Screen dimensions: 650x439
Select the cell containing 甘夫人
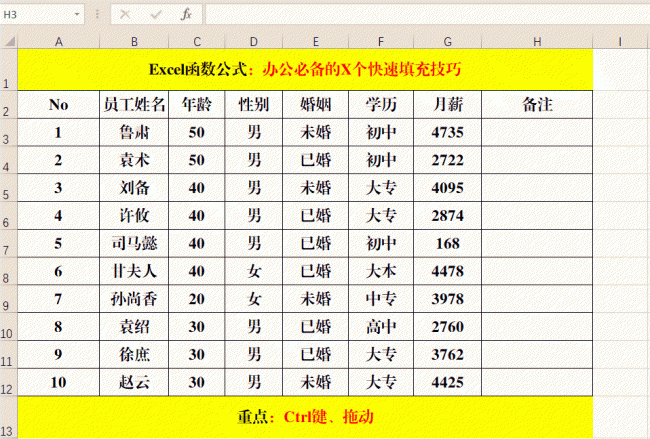(134, 271)
